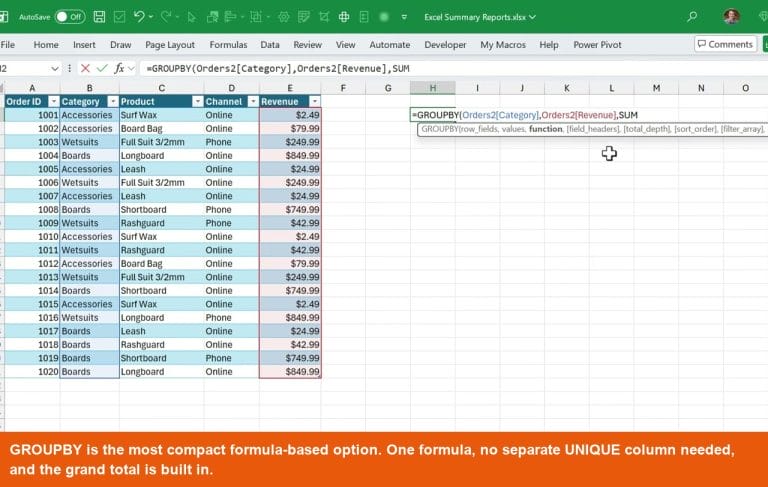768x487 pixels.
Task: Click the cross-arrows move icon in toolbar
Action: 344,17
